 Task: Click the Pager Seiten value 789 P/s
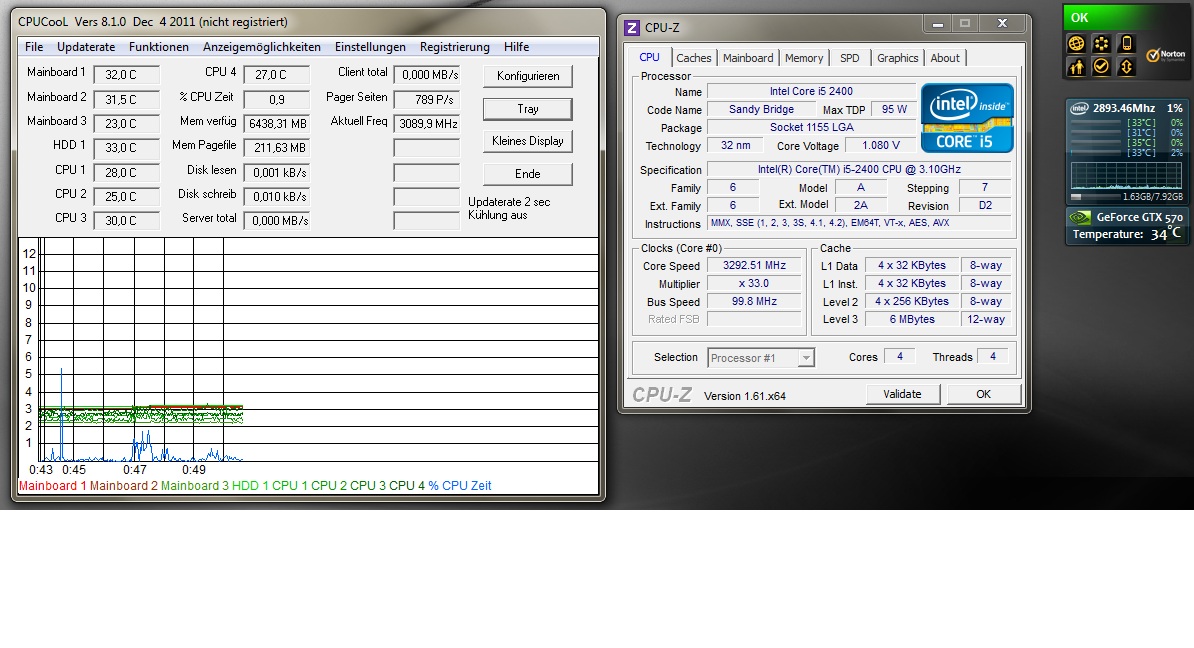(427, 99)
